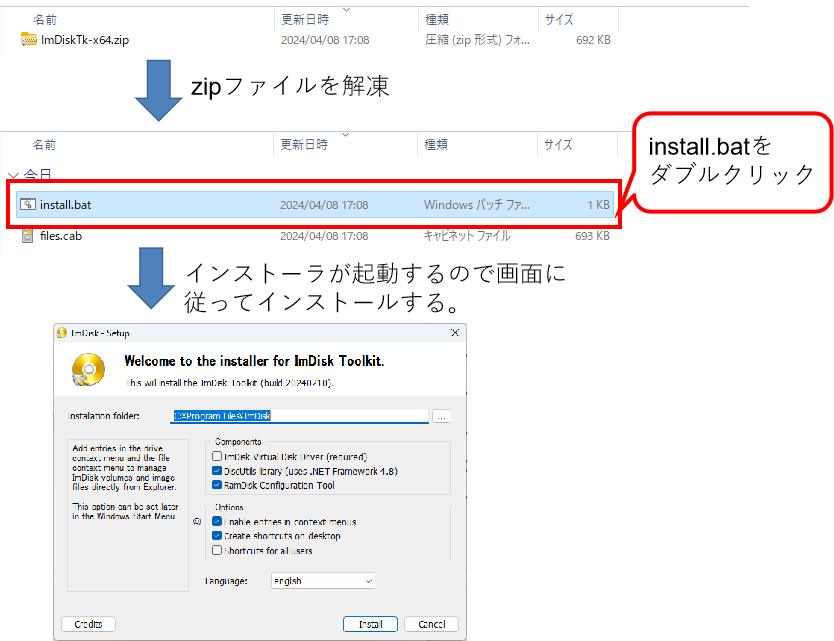Enable Shortcuts for all users

tap(217, 550)
